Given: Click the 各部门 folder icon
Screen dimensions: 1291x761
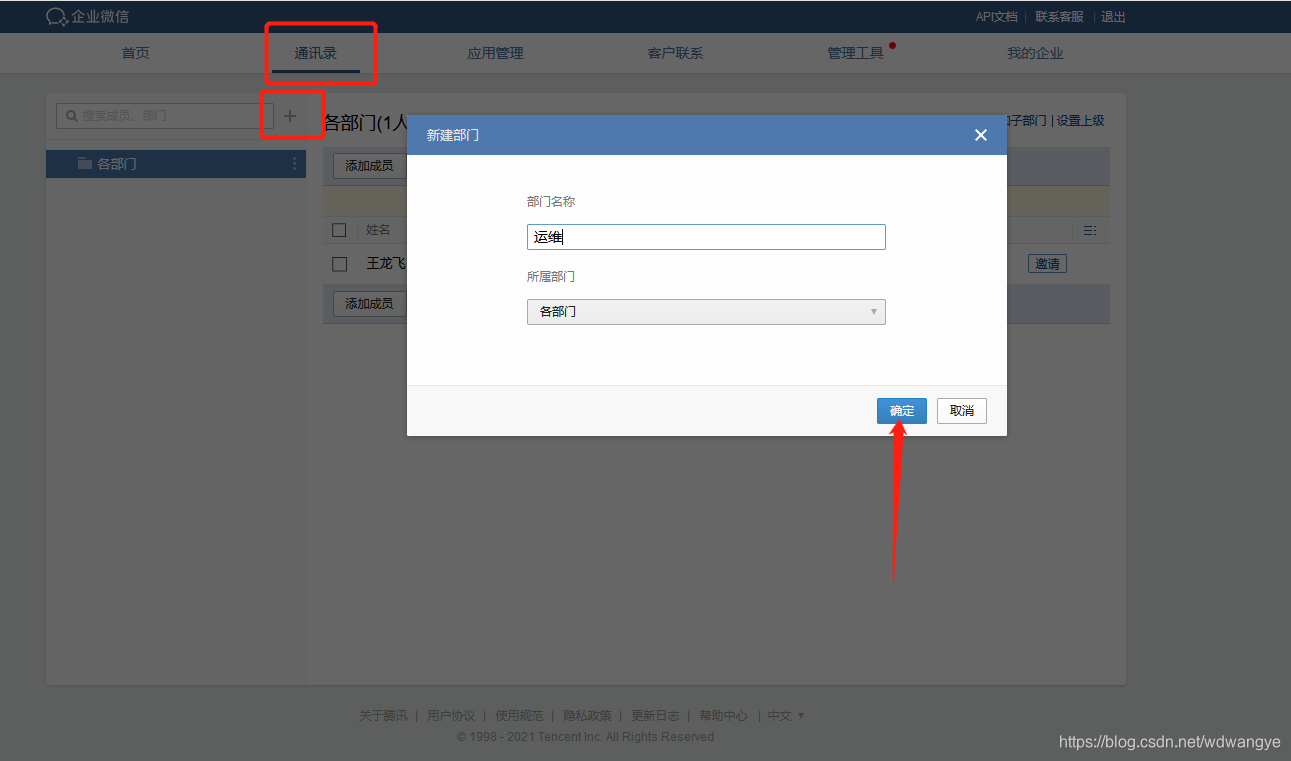Looking at the screenshot, I should click(85, 164).
